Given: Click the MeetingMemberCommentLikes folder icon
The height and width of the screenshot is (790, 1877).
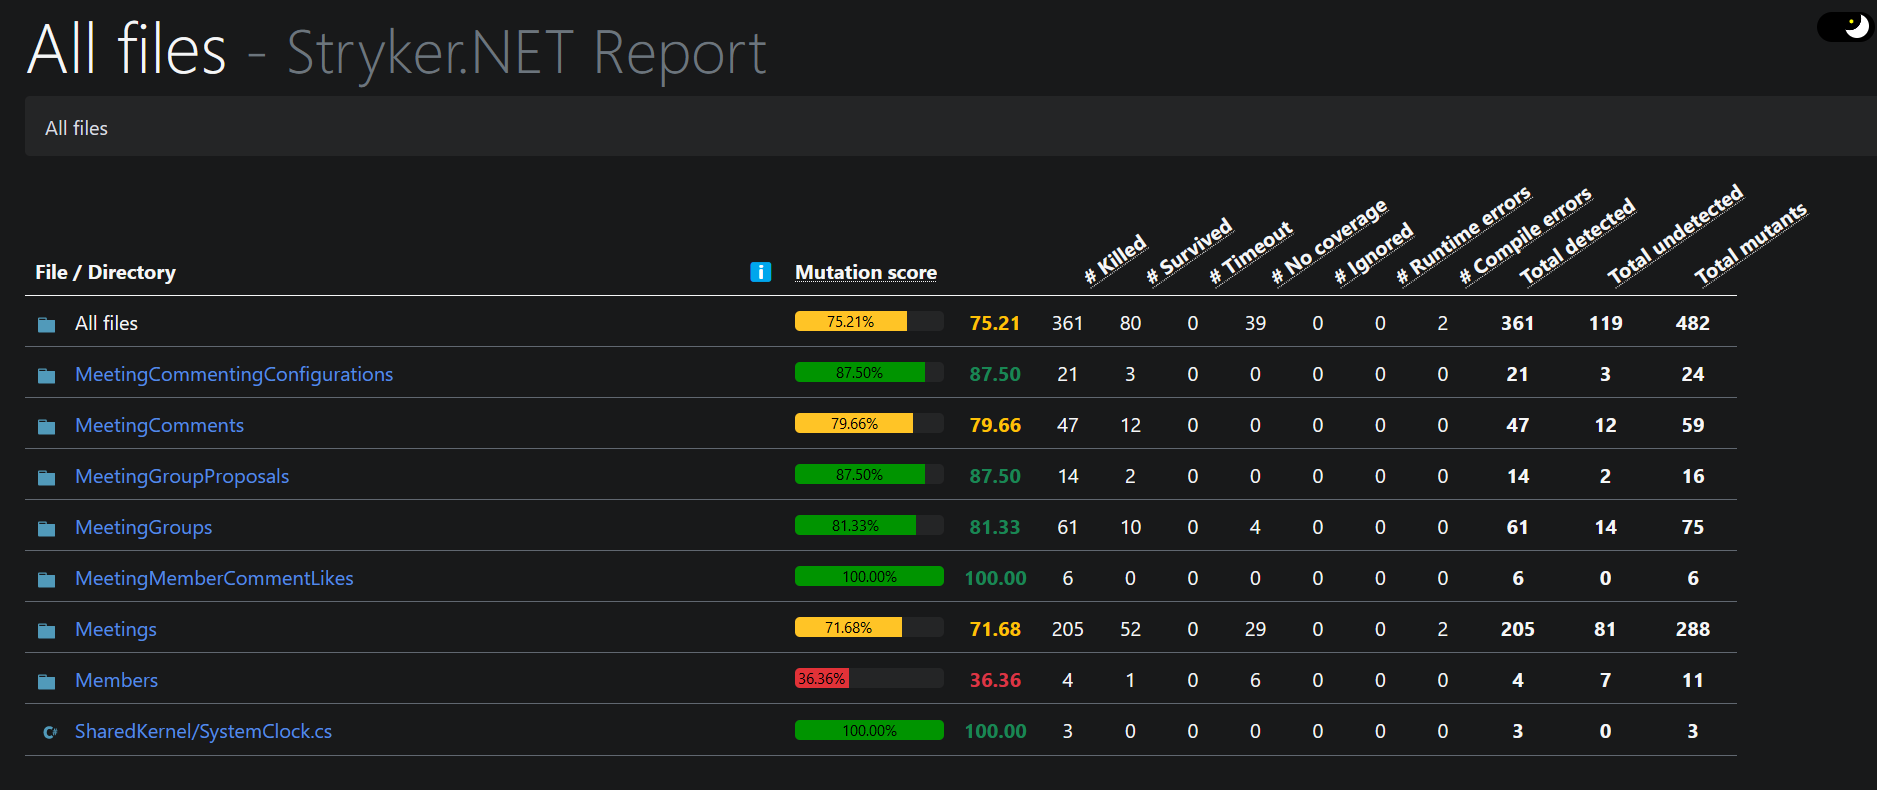Looking at the screenshot, I should (46, 579).
